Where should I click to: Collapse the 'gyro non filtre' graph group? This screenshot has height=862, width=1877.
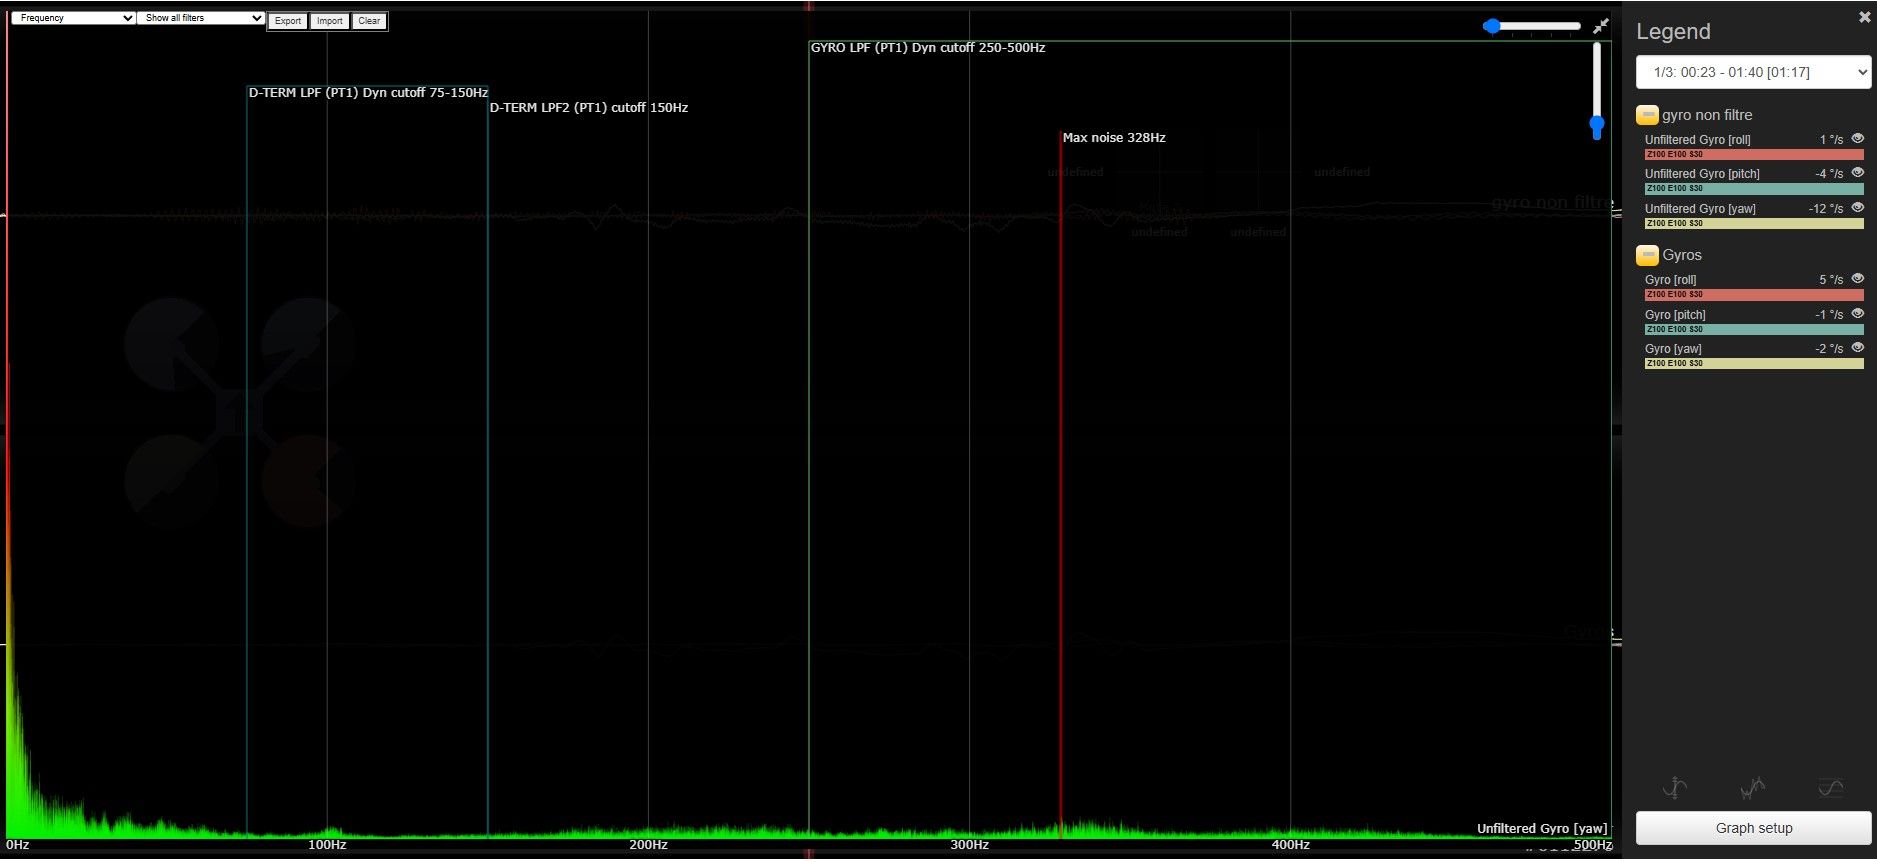pyautogui.click(x=1647, y=115)
